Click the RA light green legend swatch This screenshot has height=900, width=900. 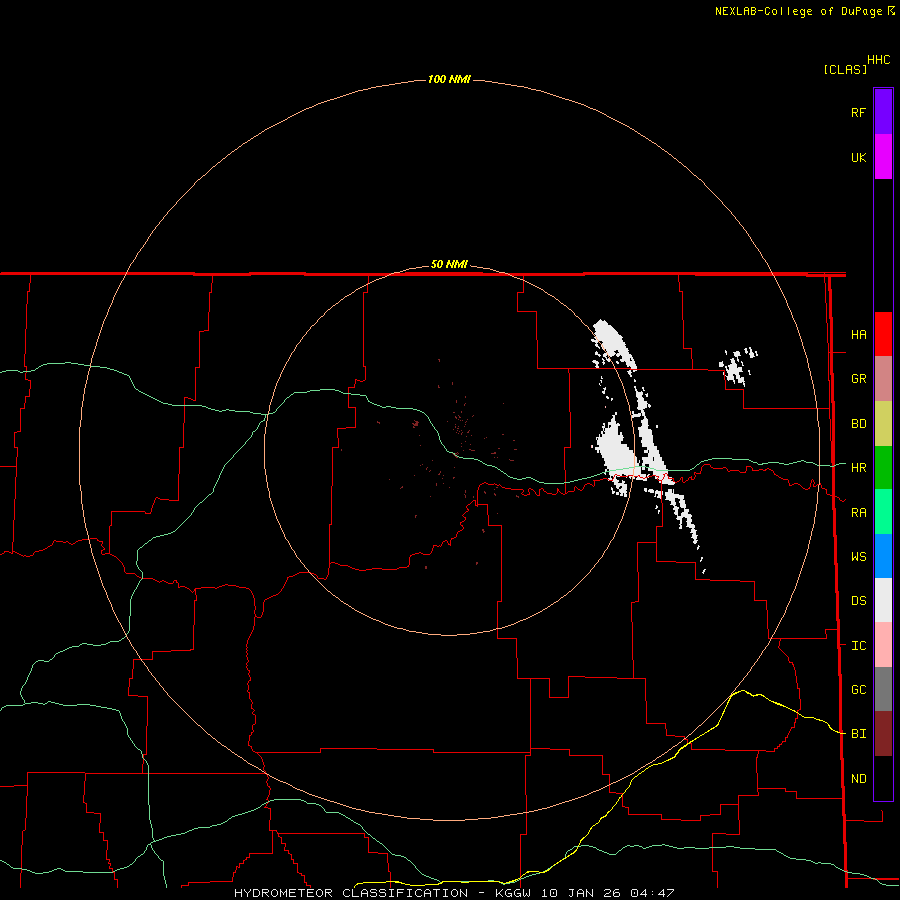(x=883, y=512)
